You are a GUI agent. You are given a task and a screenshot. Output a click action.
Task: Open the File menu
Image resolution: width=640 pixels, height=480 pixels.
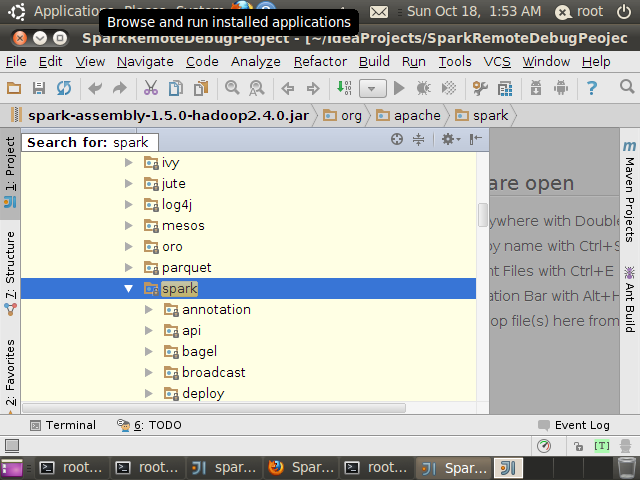(x=16, y=62)
